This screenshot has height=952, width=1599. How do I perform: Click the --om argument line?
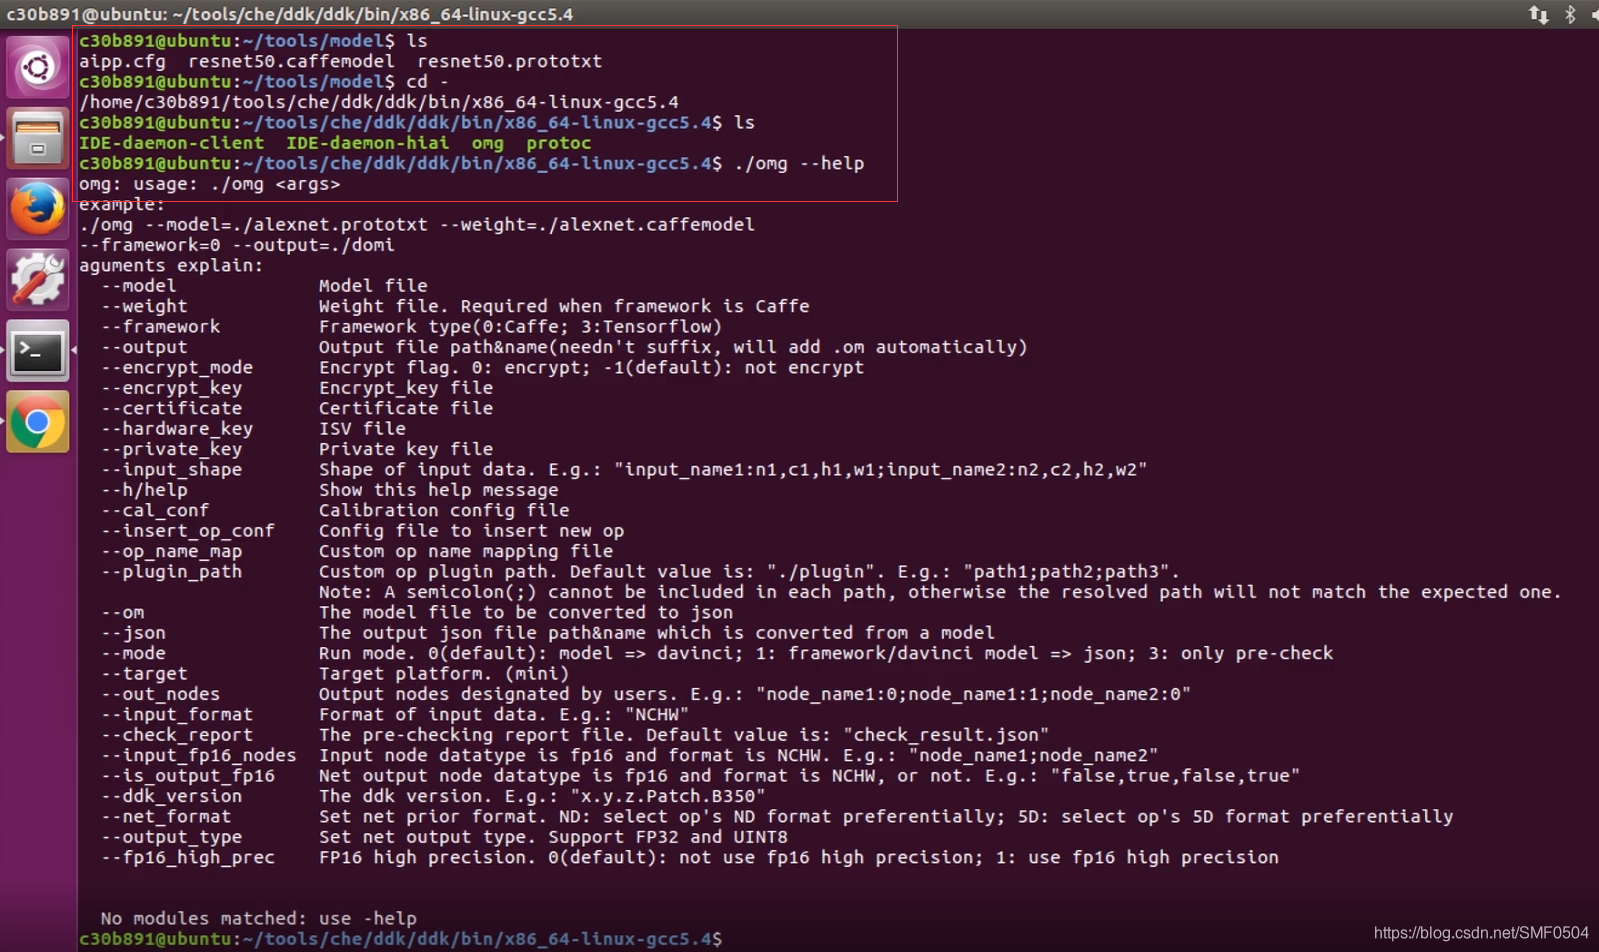417,612
